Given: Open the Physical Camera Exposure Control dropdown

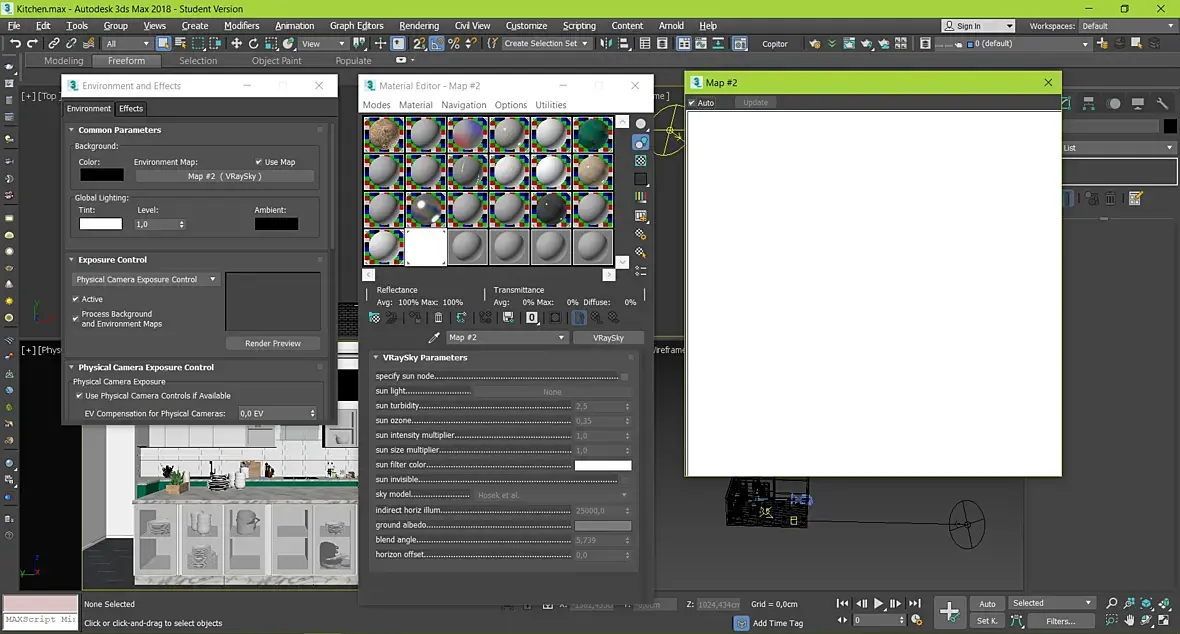Looking at the screenshot, I should 145,280.
